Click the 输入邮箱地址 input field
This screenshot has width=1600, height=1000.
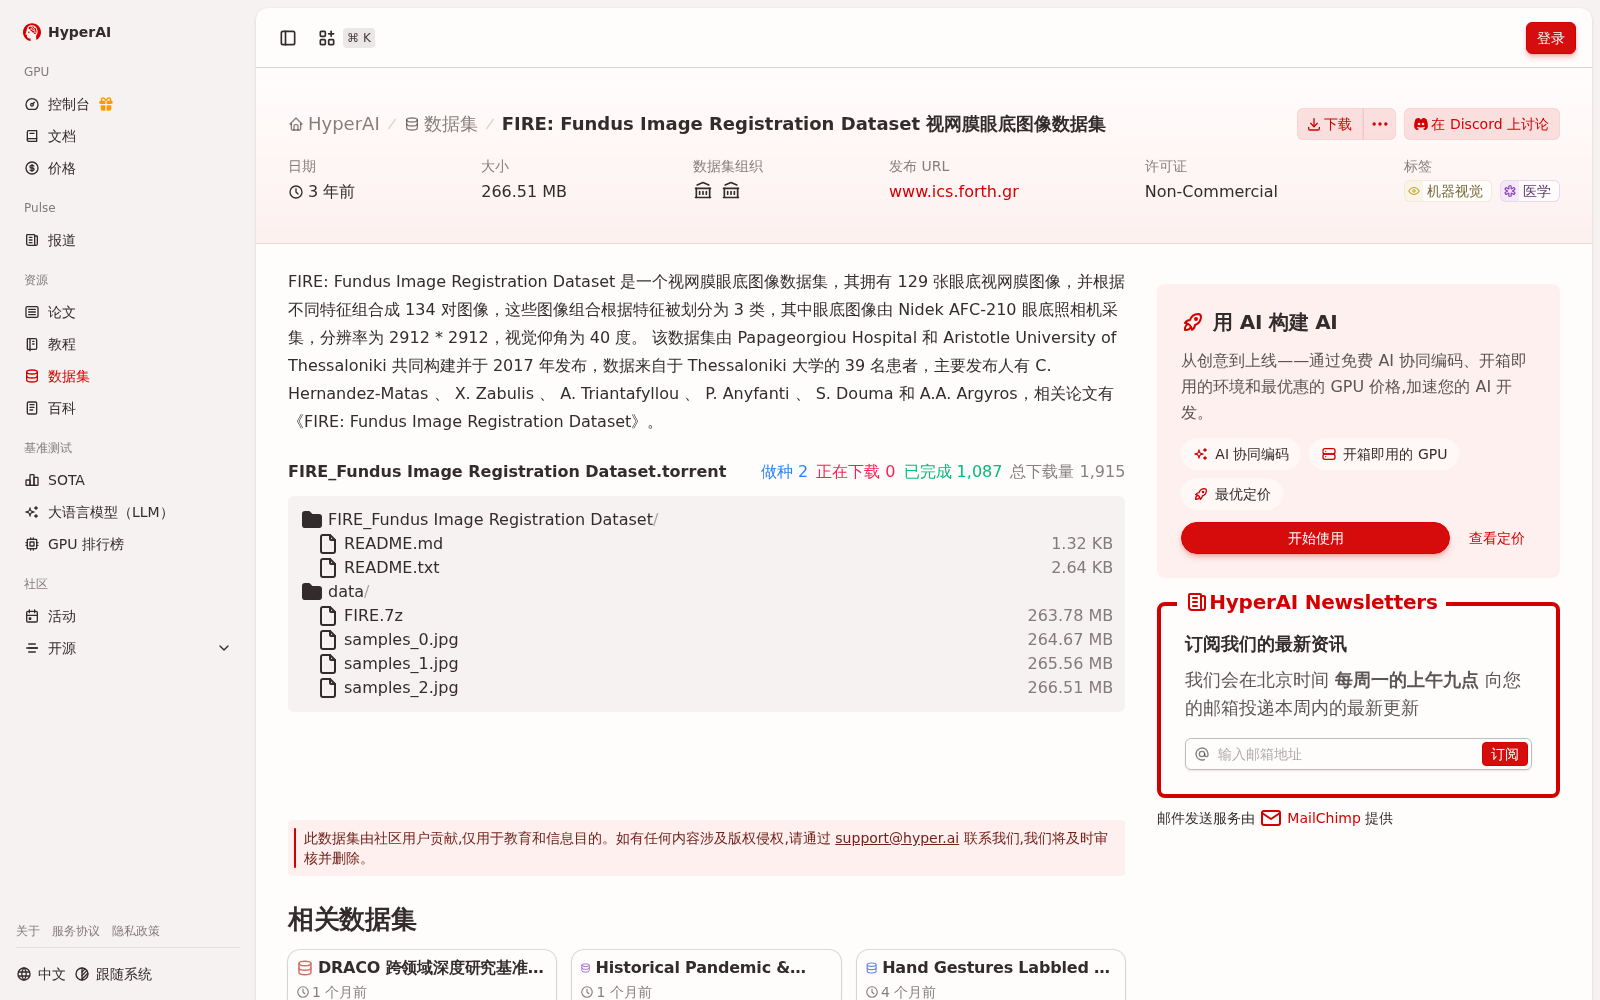1346,754
